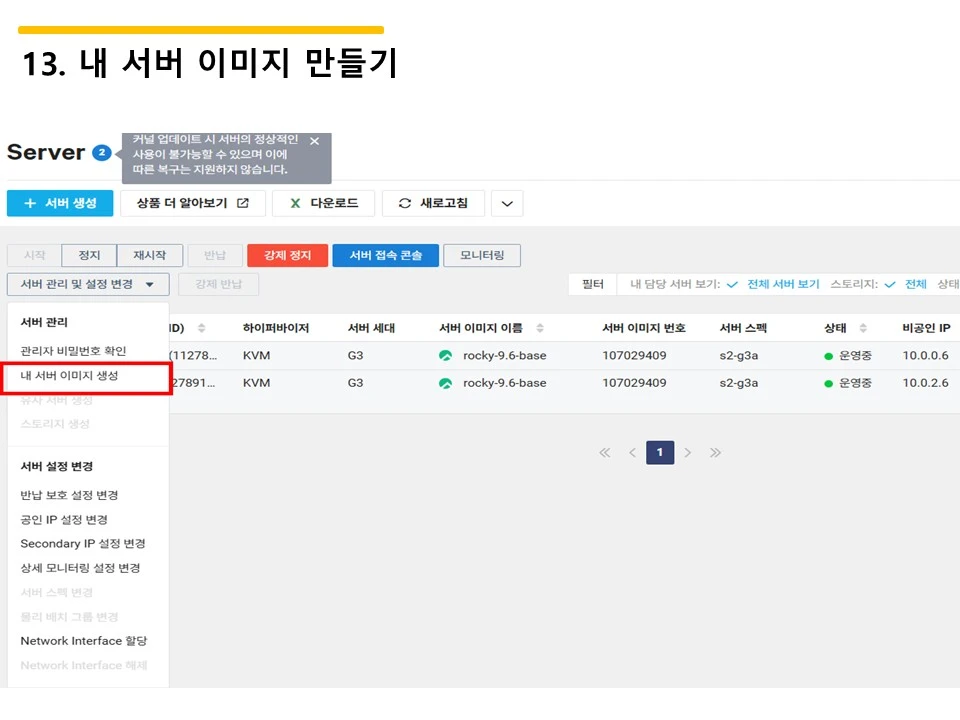Click the last page » pagination icon
Screen dimensions: 960x720
(716, 452)
